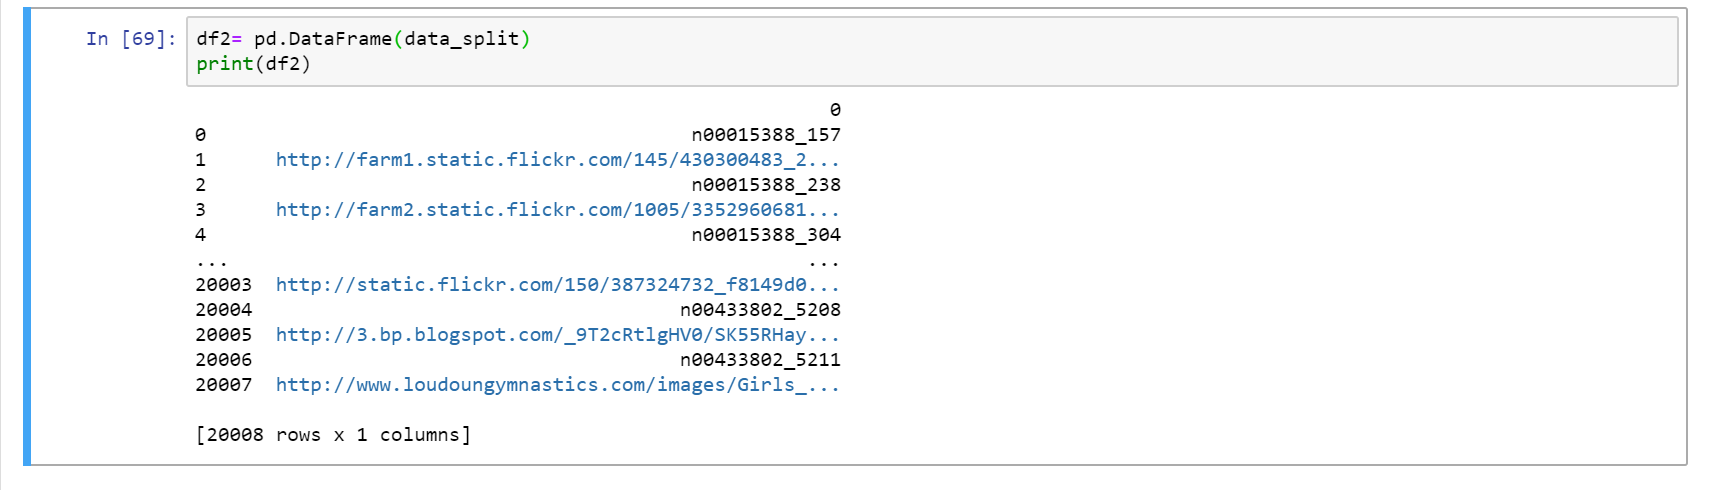Click the n00015388_157 output value
This screenshot has width=1710, height=490.
coord(766,135)
